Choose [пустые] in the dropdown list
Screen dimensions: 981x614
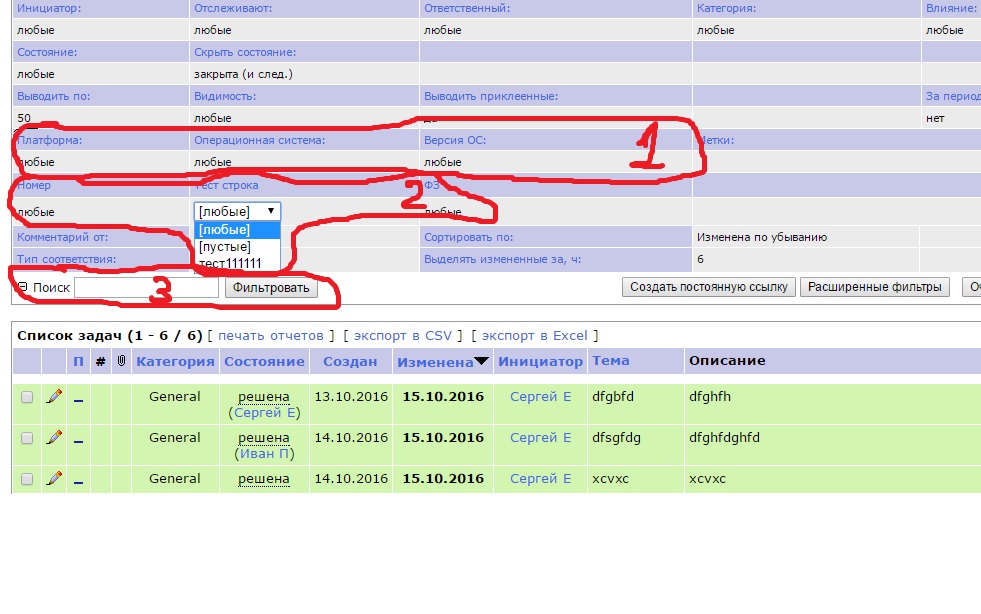225,246
